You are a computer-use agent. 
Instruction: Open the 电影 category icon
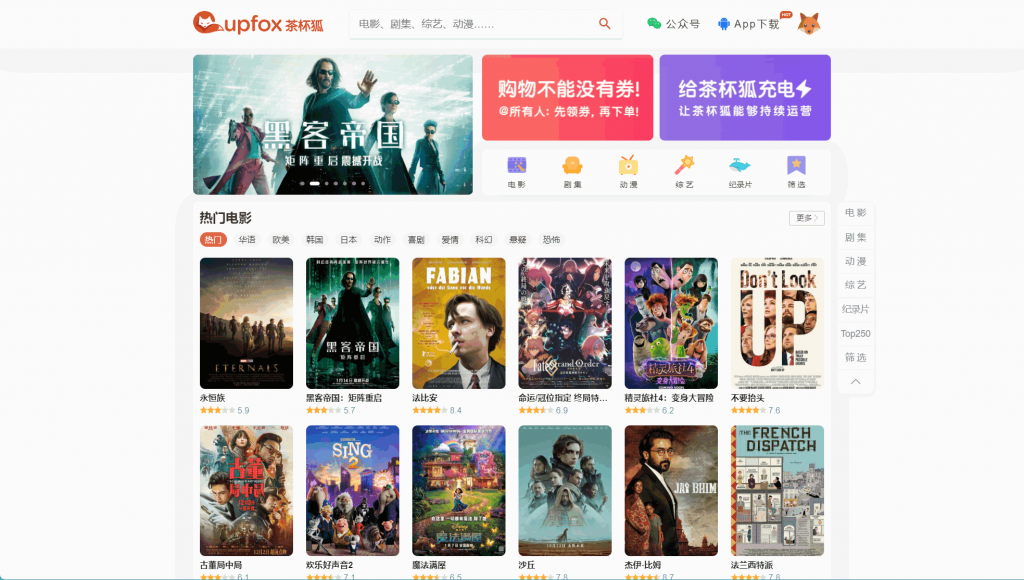point(517,172)
